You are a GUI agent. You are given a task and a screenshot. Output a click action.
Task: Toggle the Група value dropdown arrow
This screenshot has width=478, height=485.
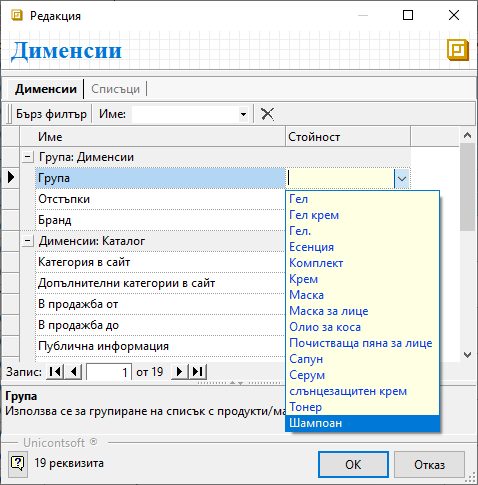point(402,178)
